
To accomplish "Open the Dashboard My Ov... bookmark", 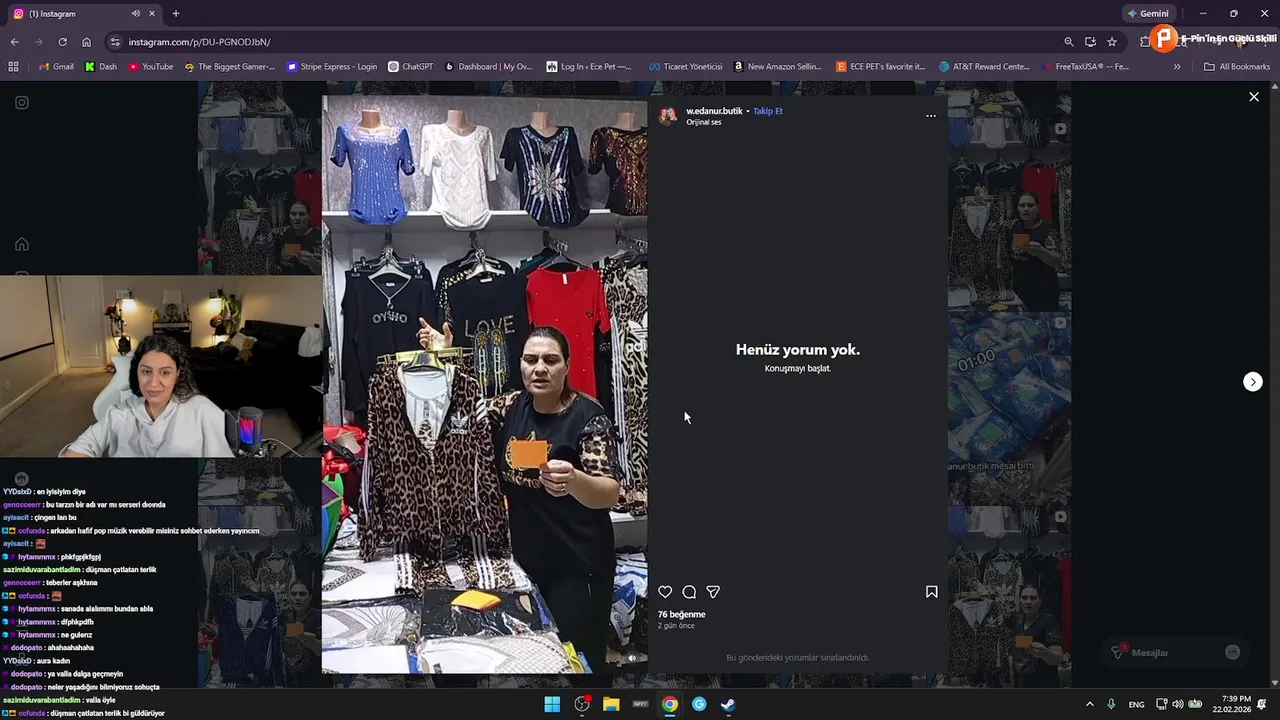I will click(487, 67).
